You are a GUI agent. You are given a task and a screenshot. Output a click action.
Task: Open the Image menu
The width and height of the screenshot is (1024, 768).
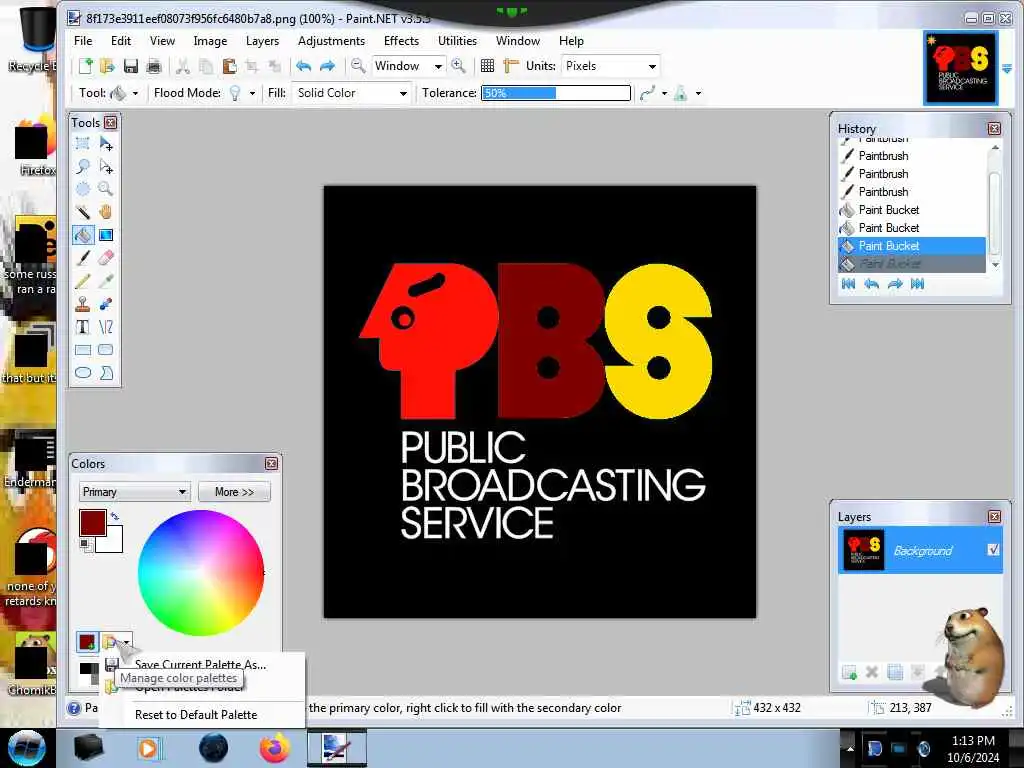pos(210,40)
